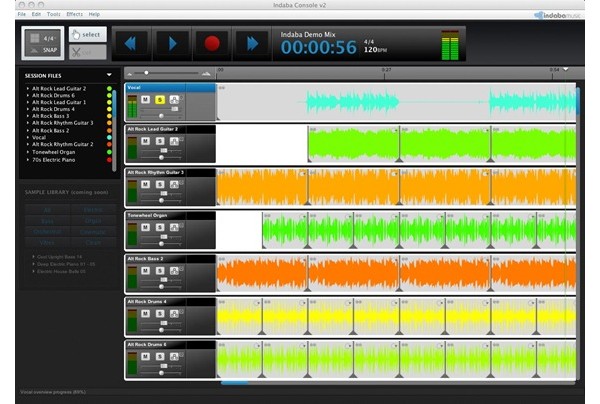Solo Alt Rock Bass 2 track
Viewport: 600px width, 404px height.
click(160, 270)
